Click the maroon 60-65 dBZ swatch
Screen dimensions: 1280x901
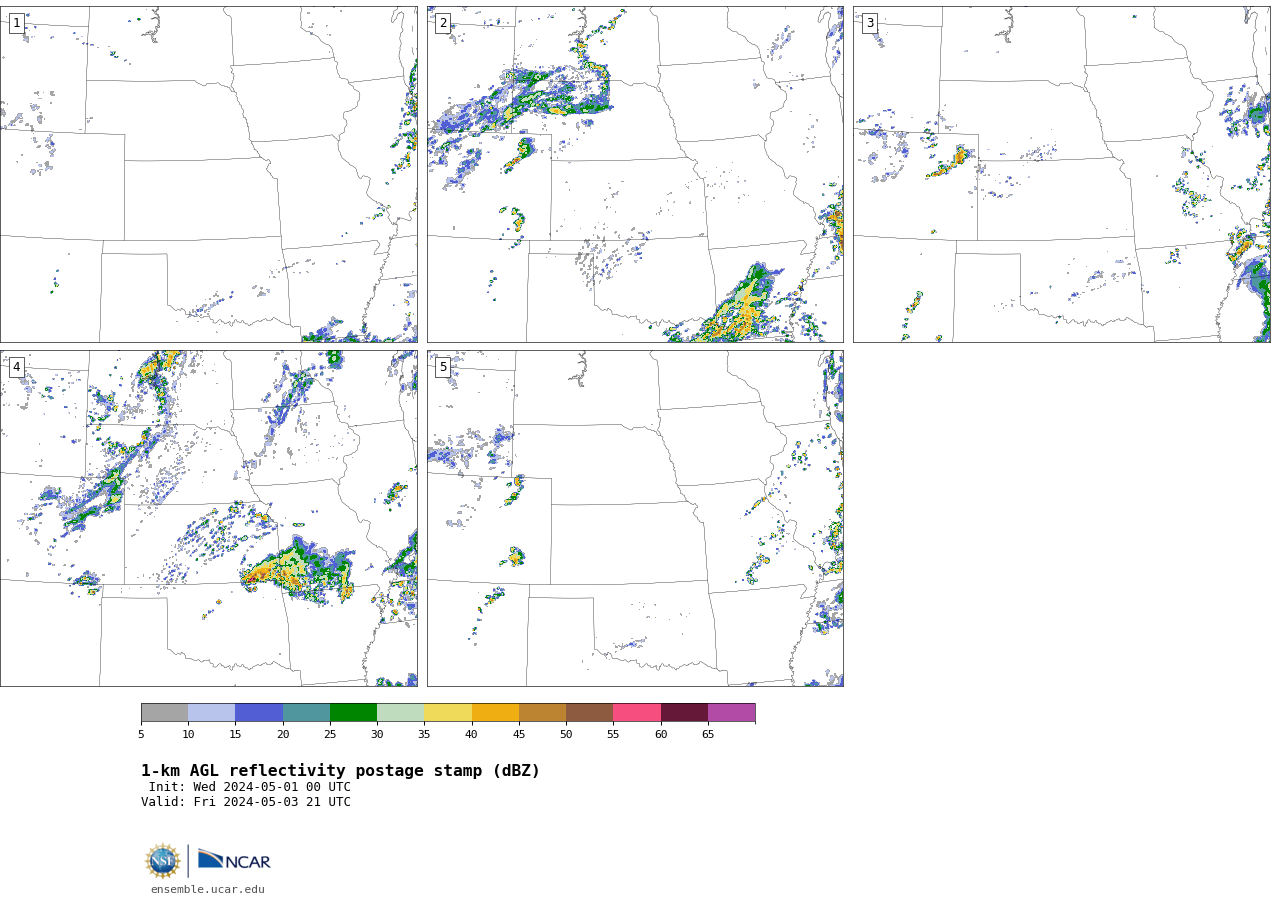[684, 712]
